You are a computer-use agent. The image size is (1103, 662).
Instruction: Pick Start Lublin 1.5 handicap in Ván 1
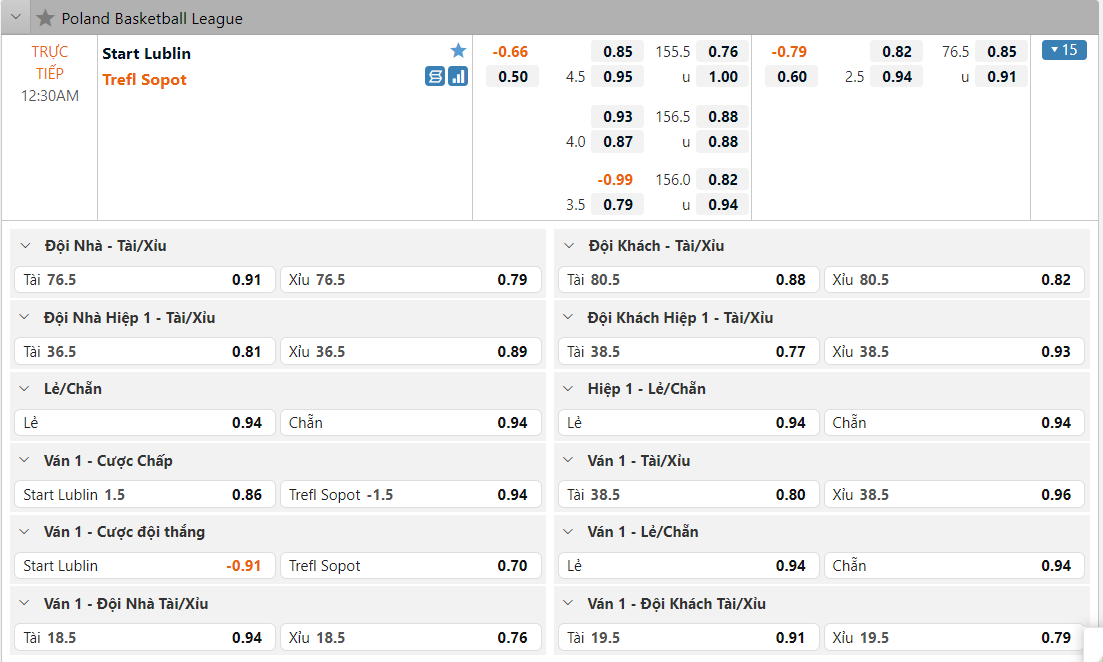click(x=143, y=495)
